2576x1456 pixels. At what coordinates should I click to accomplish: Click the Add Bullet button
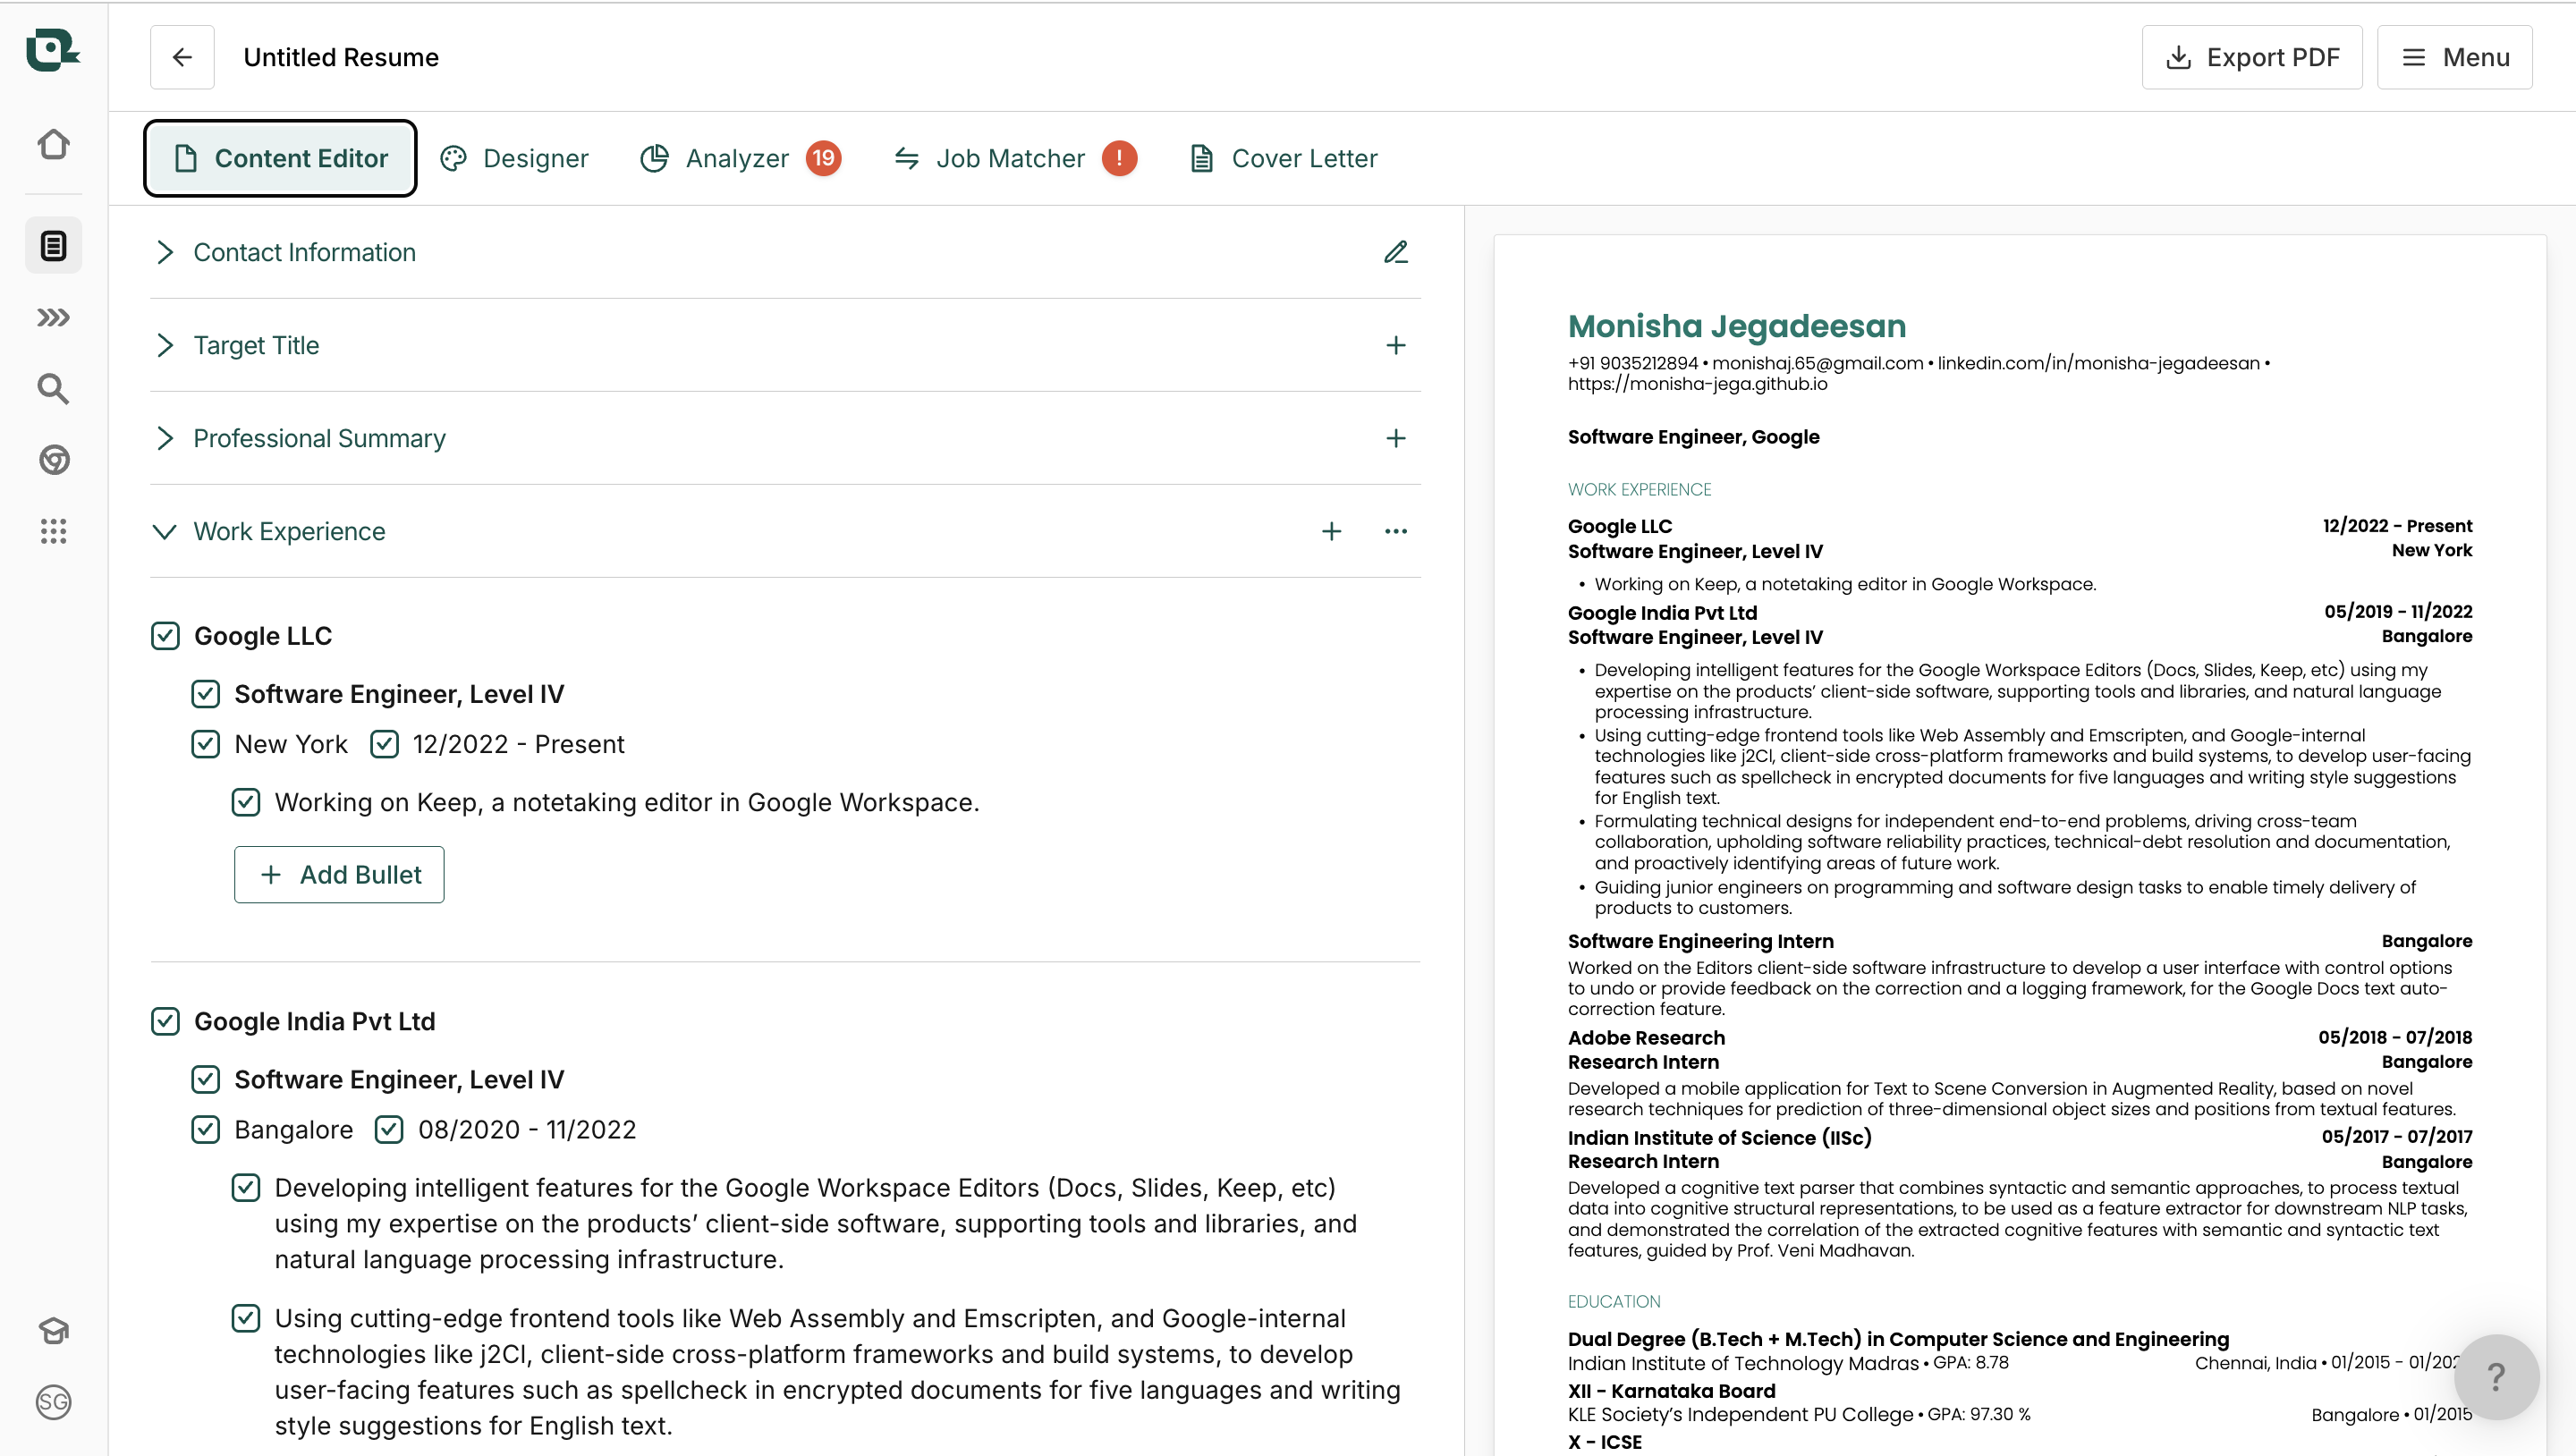point(339,875)
